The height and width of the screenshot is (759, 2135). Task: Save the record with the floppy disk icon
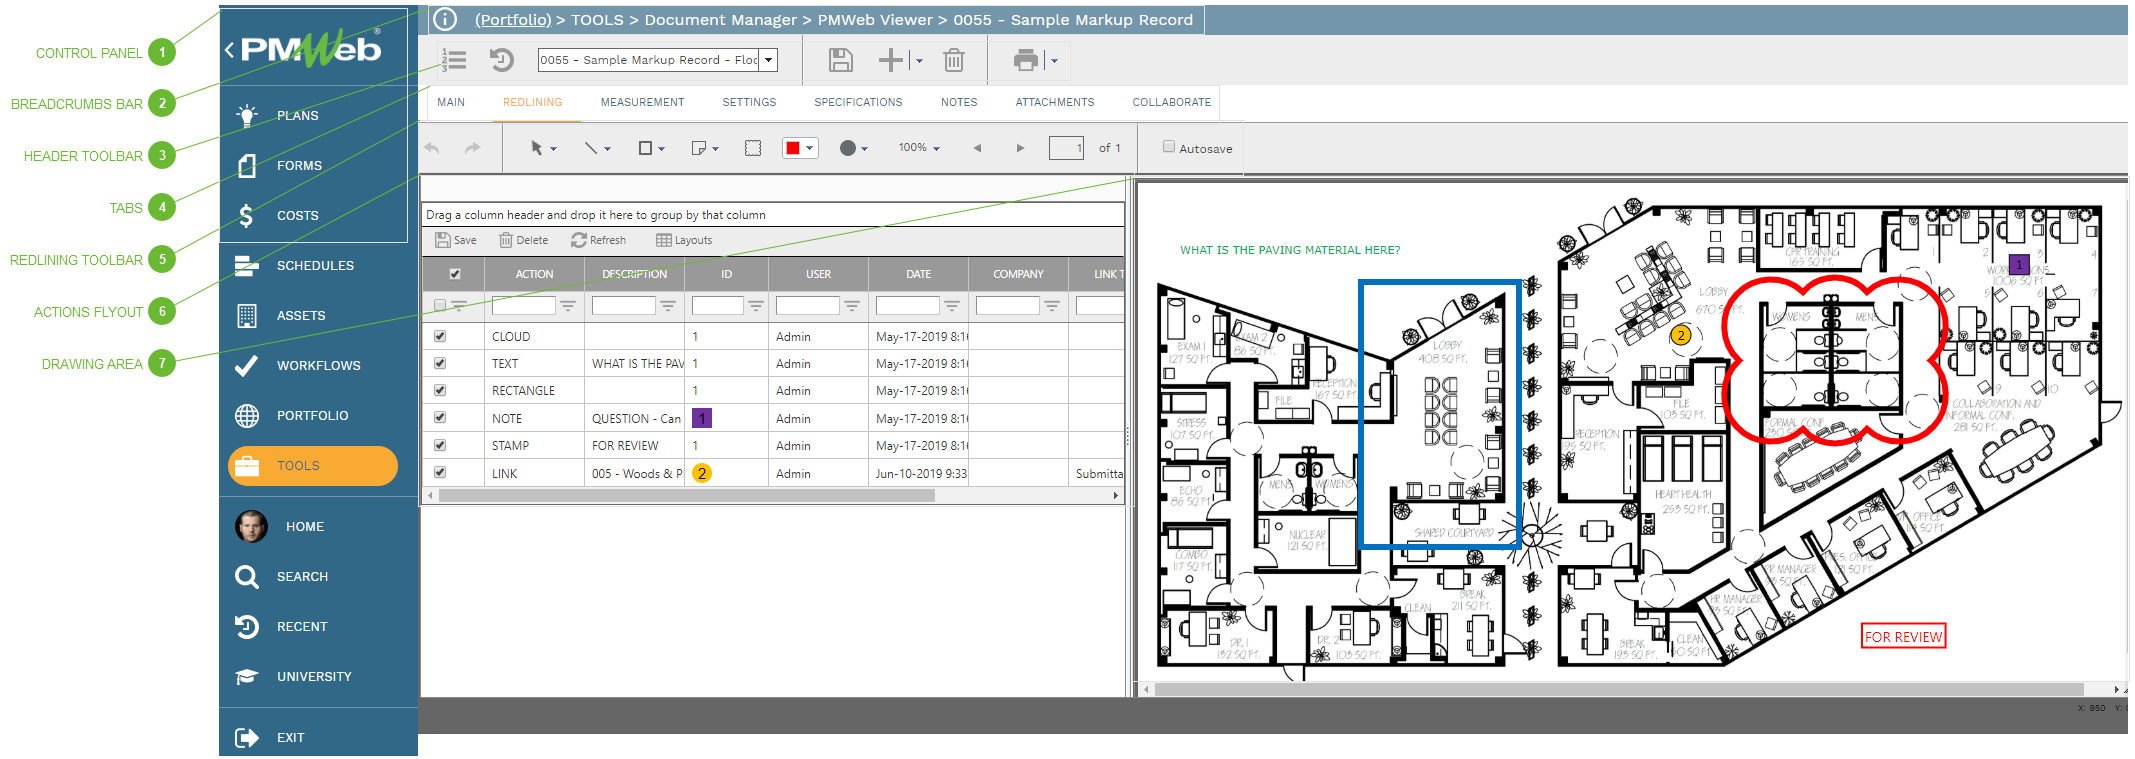click(x=841, y=60)
